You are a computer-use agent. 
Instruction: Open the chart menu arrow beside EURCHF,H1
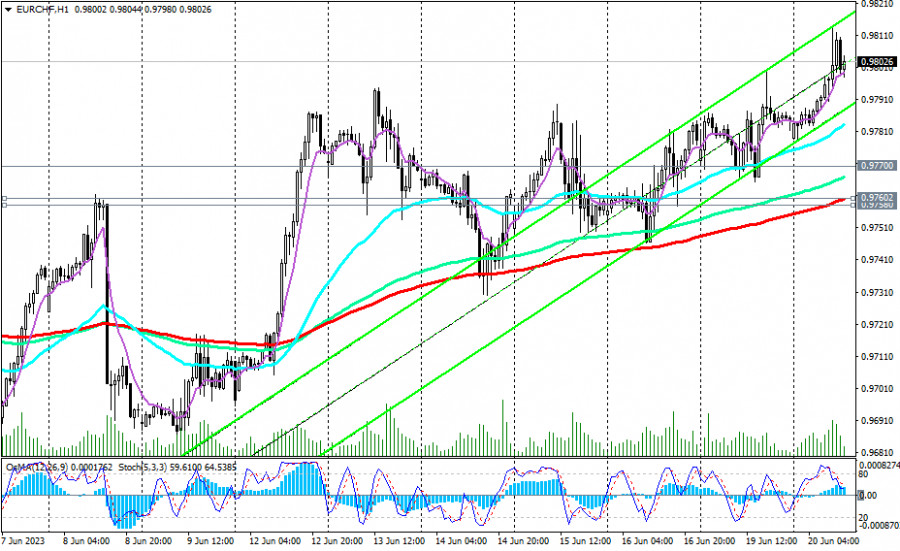click(7, 9)
